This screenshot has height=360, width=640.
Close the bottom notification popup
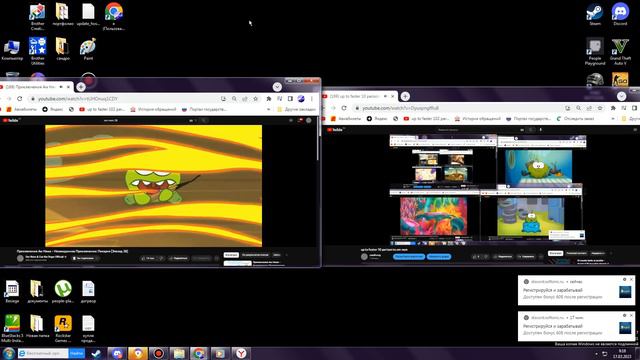[x=631, y=316]
